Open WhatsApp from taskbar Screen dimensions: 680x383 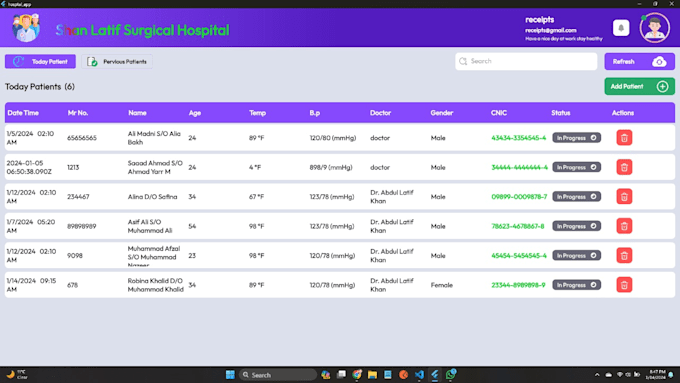click(451, 374)
